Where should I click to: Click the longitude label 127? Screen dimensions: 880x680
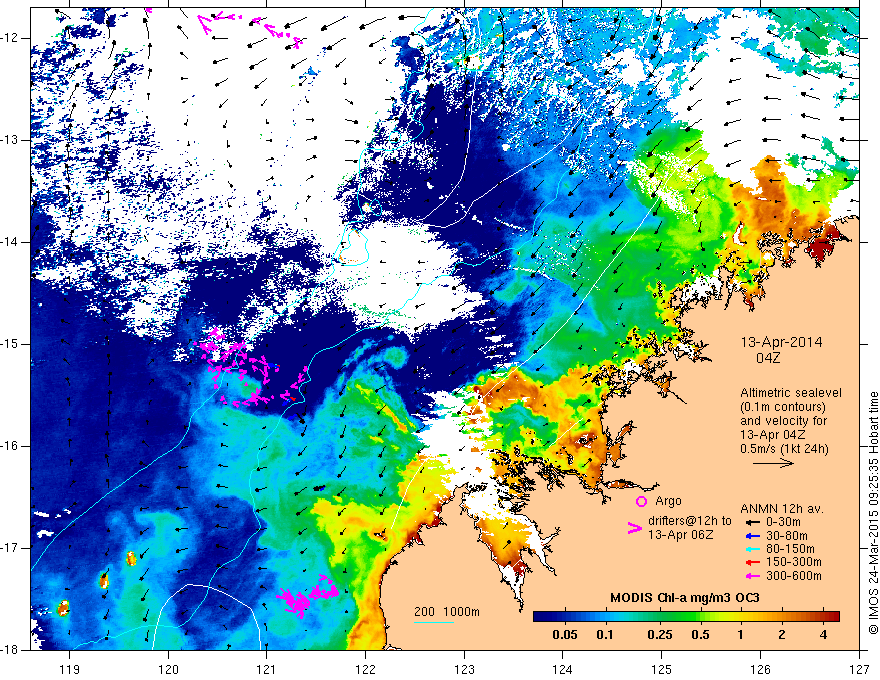[x=859, y=669]
